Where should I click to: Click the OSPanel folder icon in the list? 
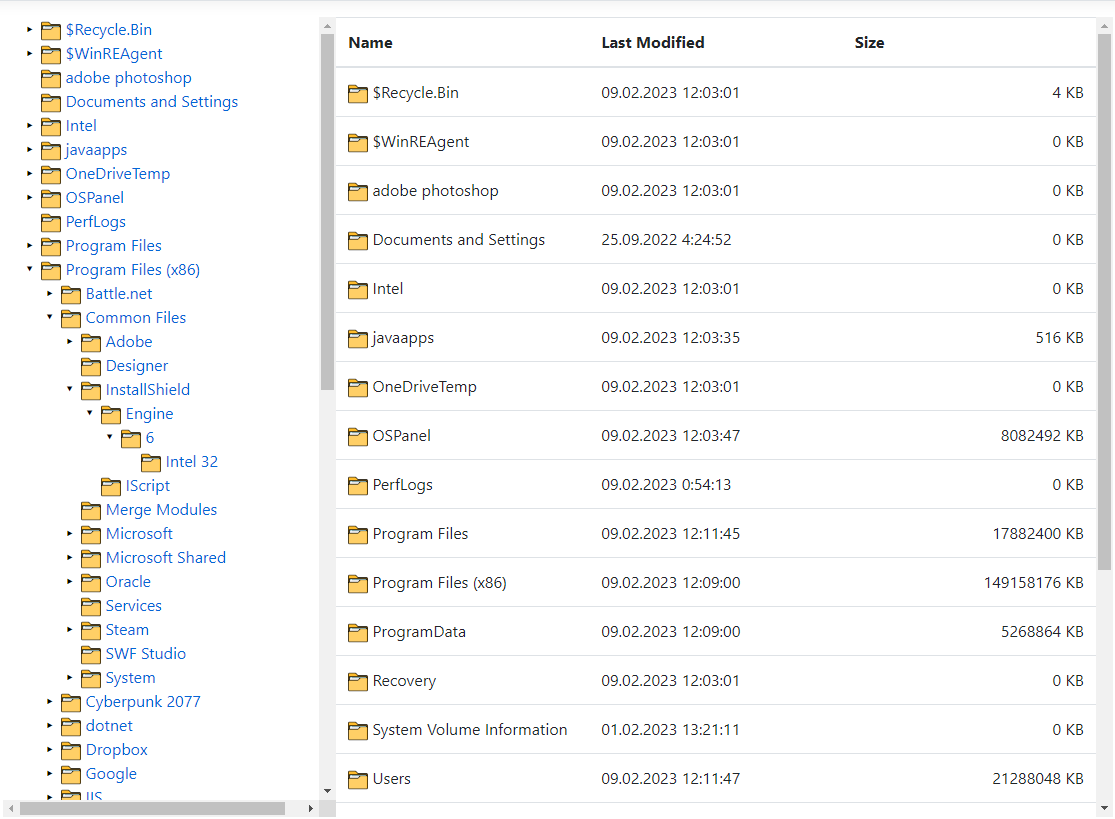coord(358,435)
